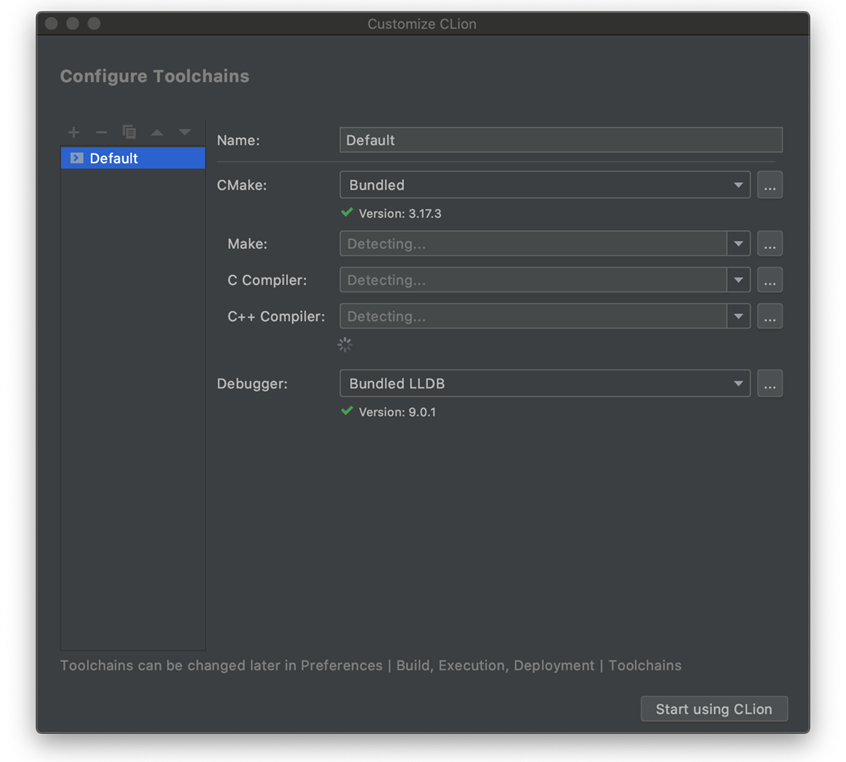Add a new toolchain with plus icon
This screenshot has width=846, height=762.
[x=74, y=132]
